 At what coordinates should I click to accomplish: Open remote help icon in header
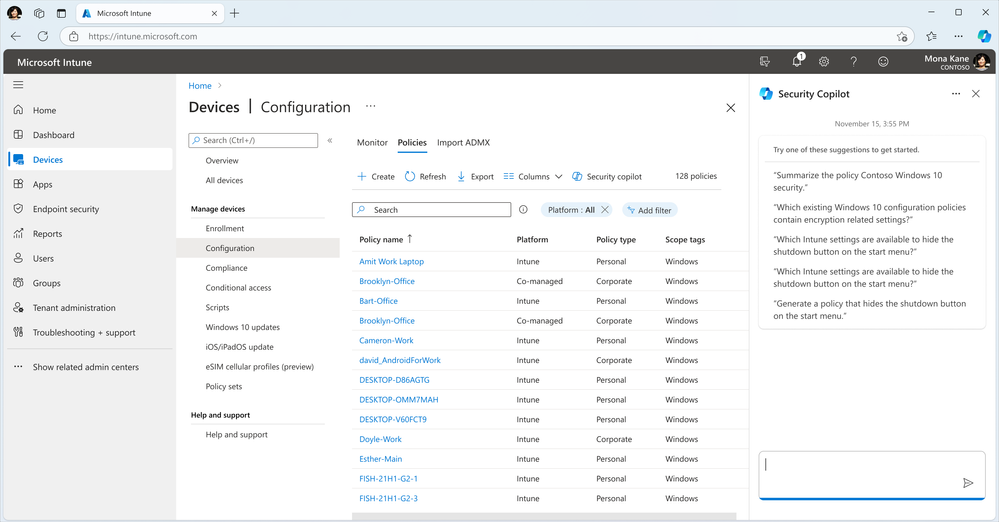click(765, 62)
